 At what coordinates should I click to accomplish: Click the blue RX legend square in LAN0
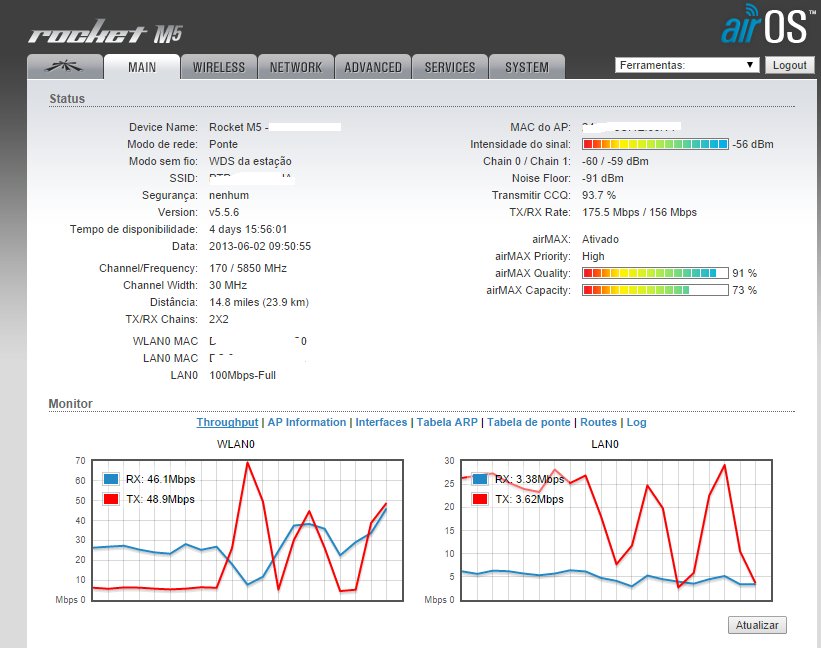pyautogui.click(x=480, y=479)
